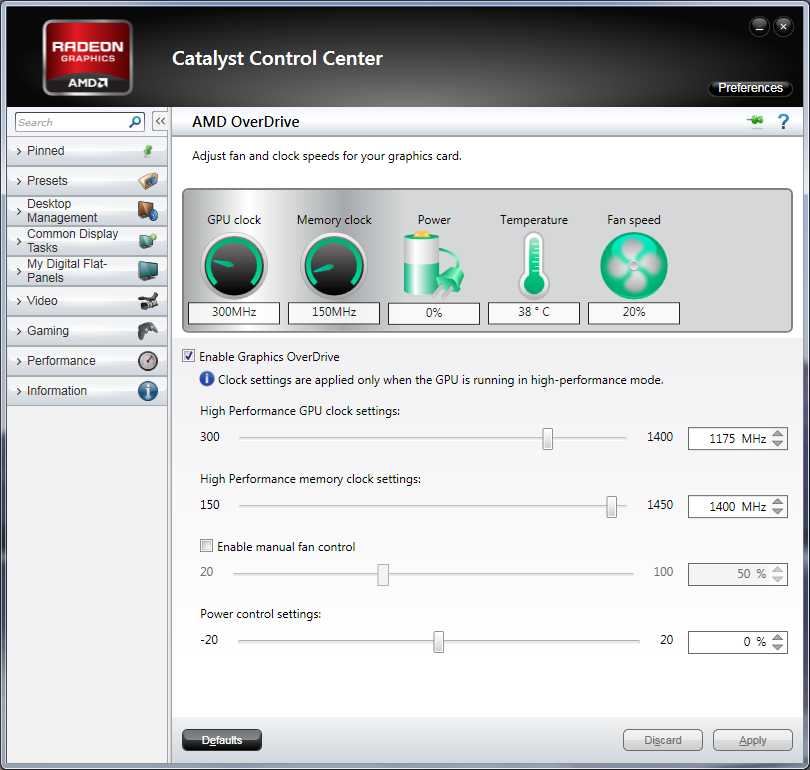Click the green pin page icon
This screenshot has width=810, height=770.
755,122
